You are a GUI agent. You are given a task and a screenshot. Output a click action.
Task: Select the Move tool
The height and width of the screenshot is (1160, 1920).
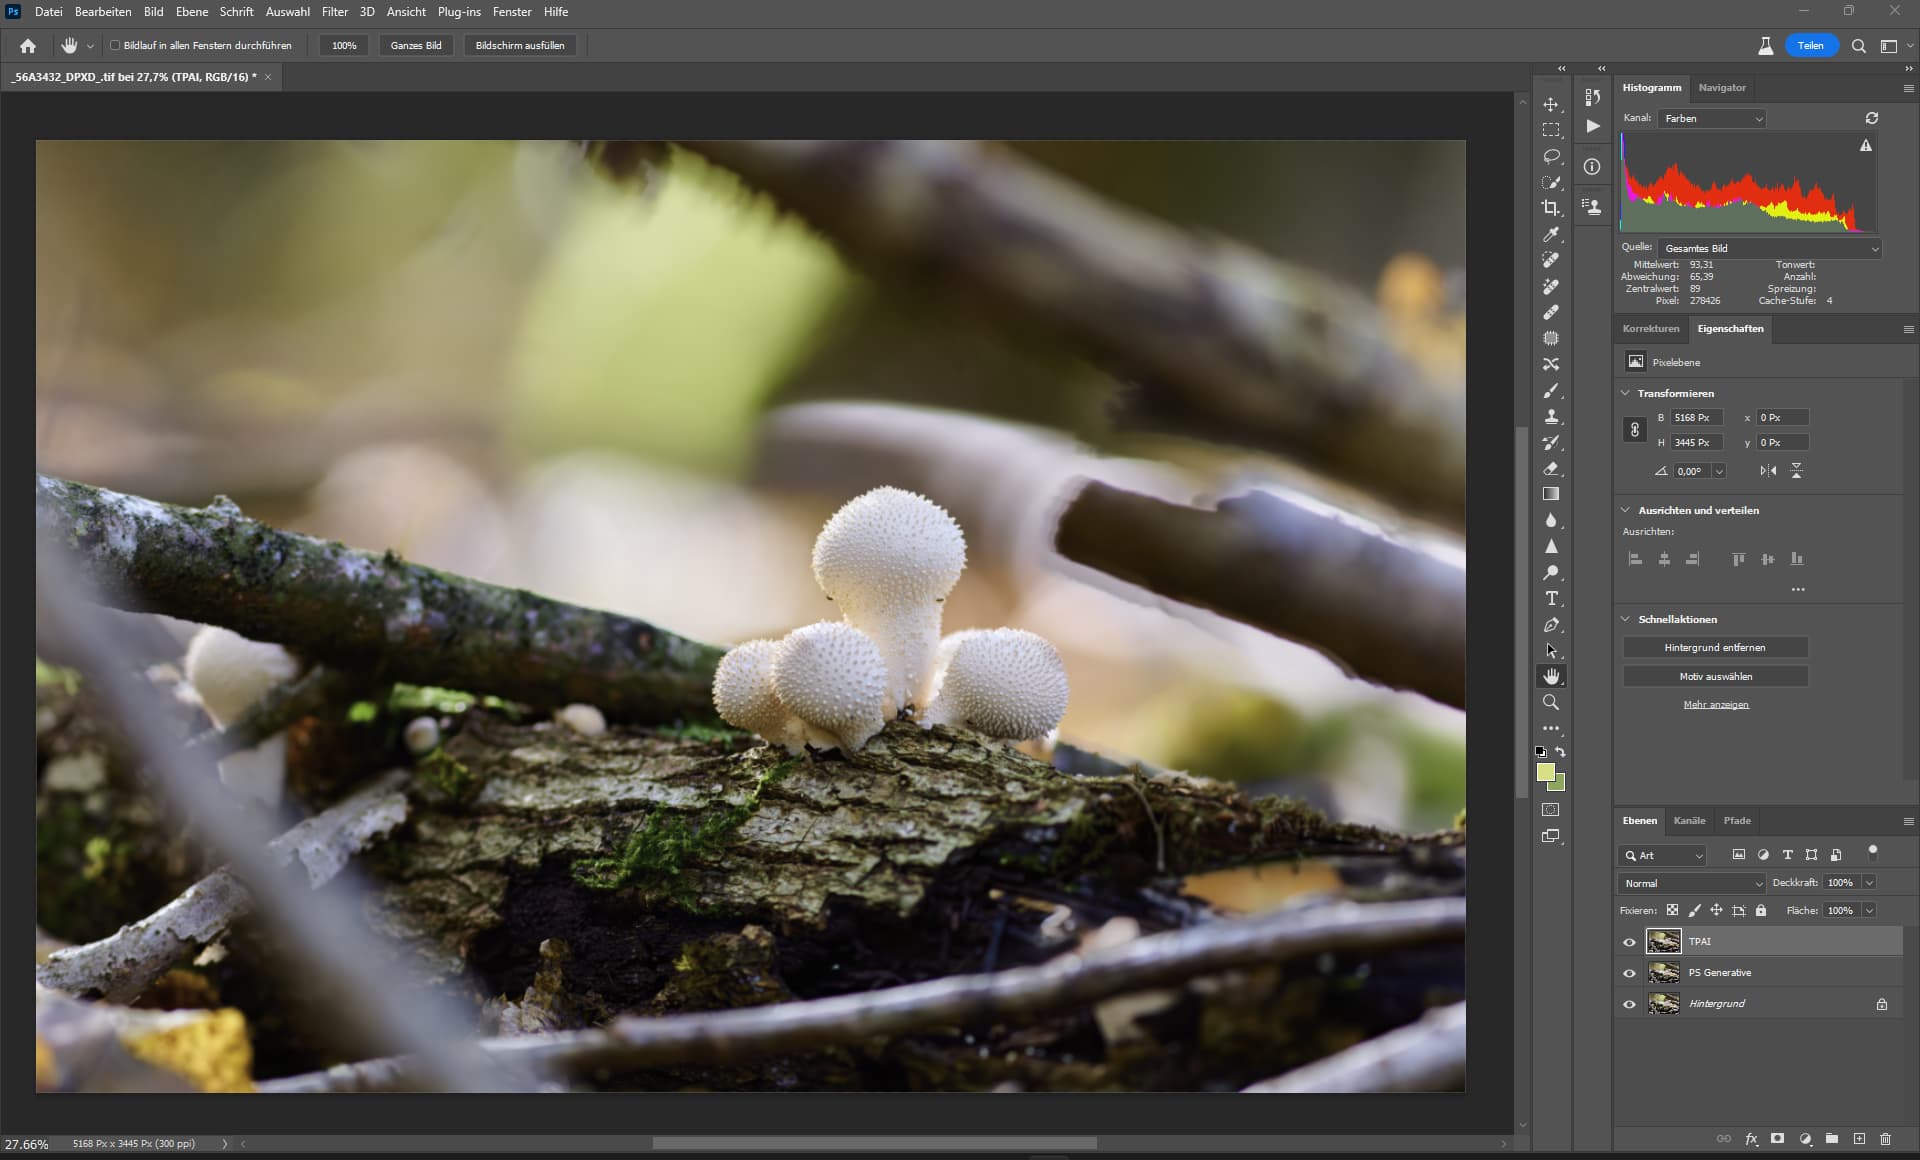(1551, 105)
